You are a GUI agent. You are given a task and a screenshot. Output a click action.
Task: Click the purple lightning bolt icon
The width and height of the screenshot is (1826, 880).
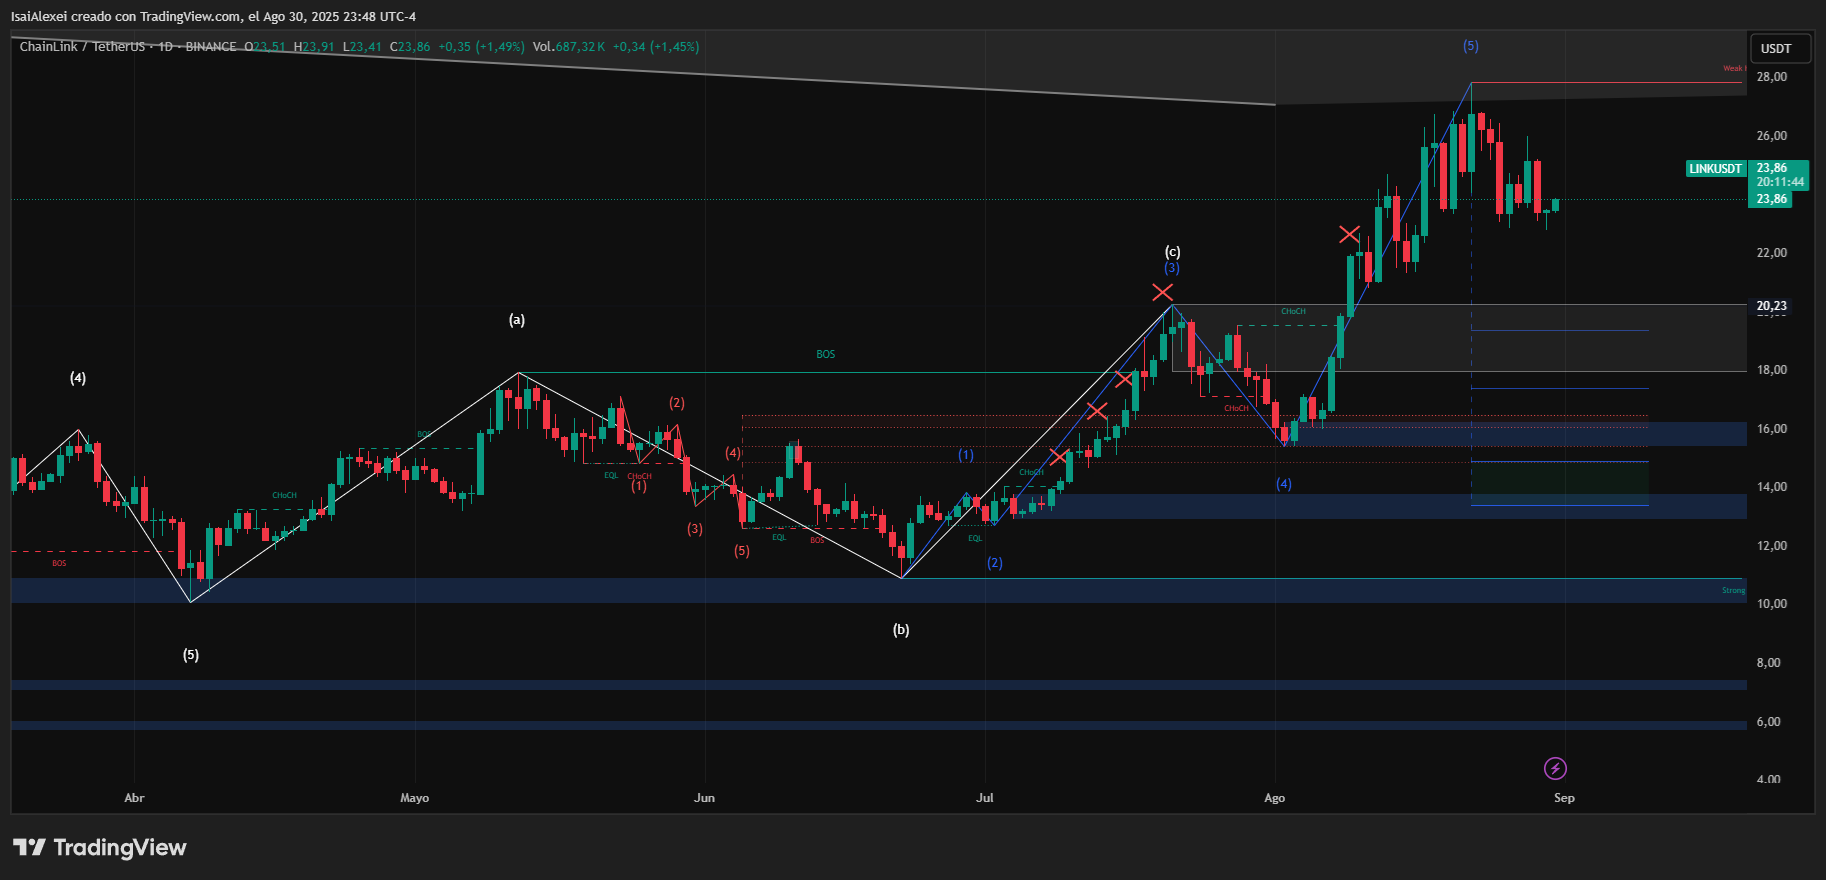coord(1555,768)
